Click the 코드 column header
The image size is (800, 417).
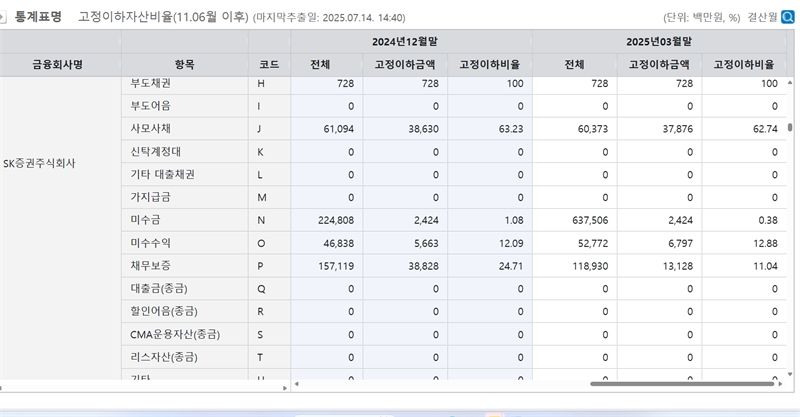(268, 64)
